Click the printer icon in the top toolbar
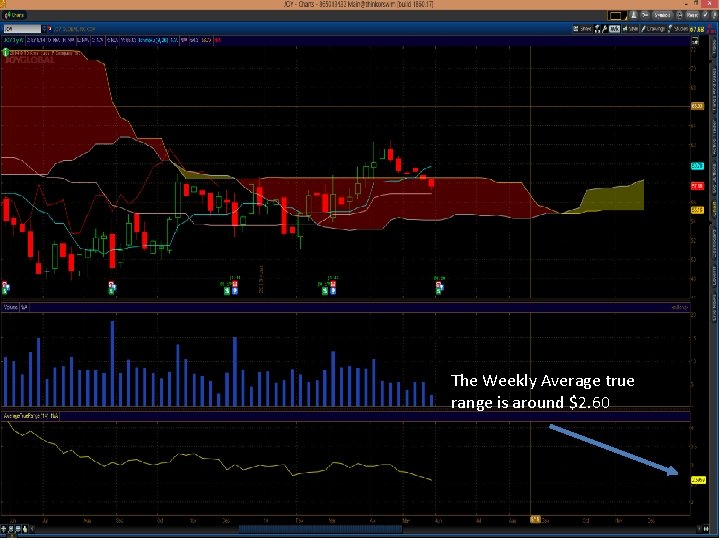The width and height of the screenshot is (720, 540). [x=680, y=15]
